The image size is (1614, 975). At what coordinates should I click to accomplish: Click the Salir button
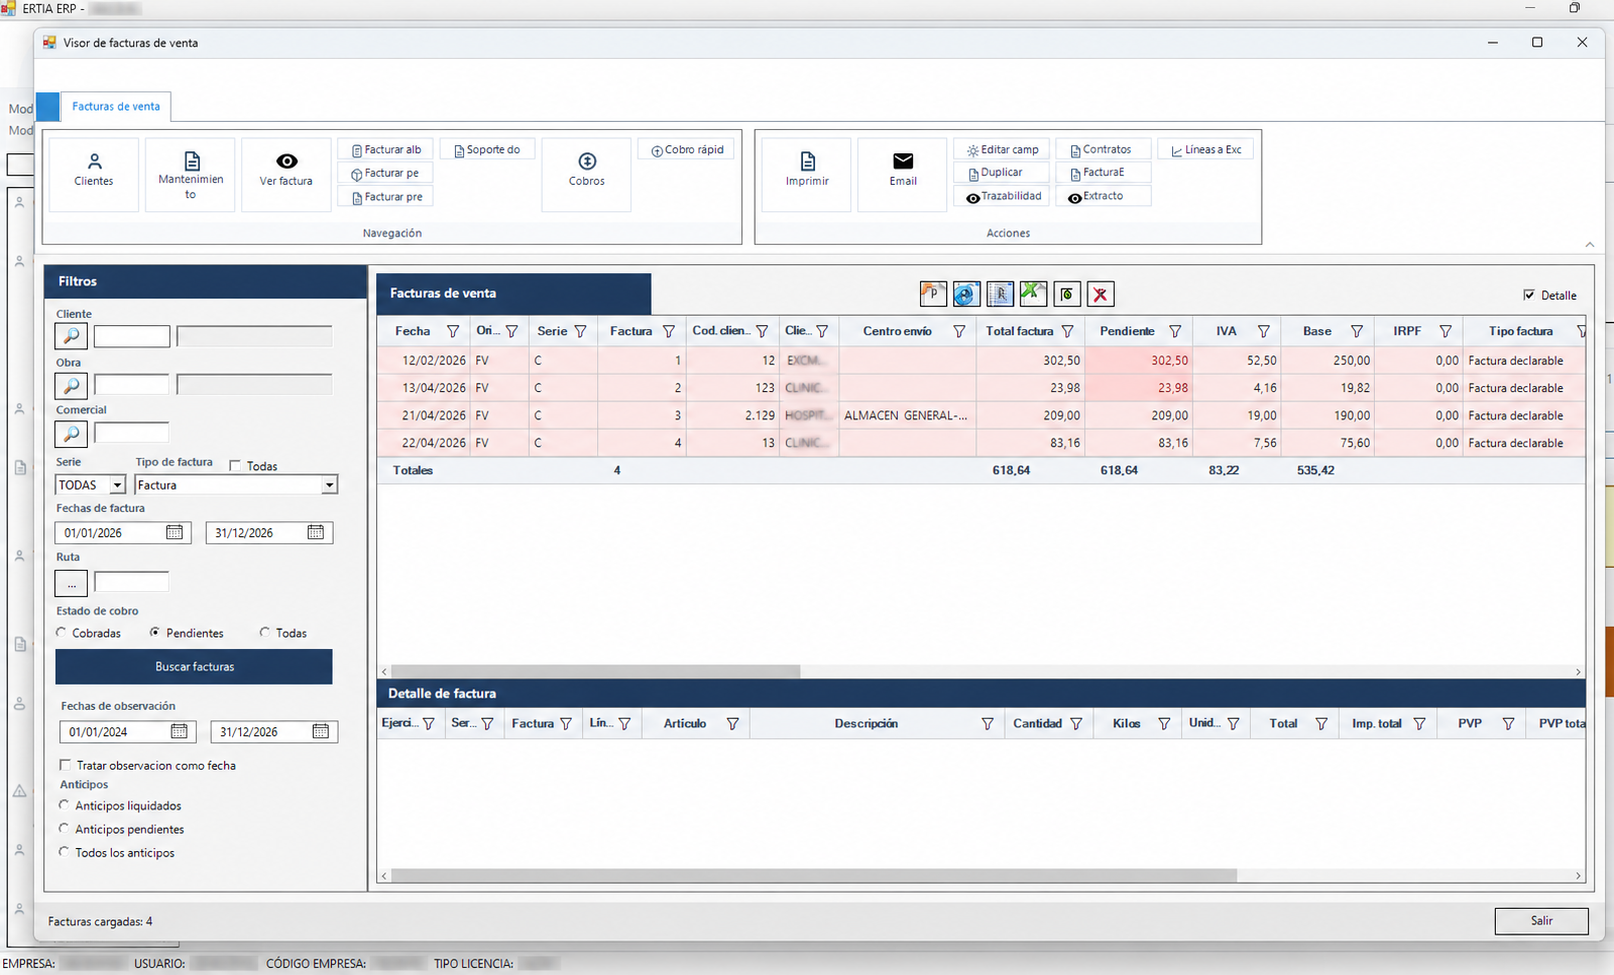1541,921
